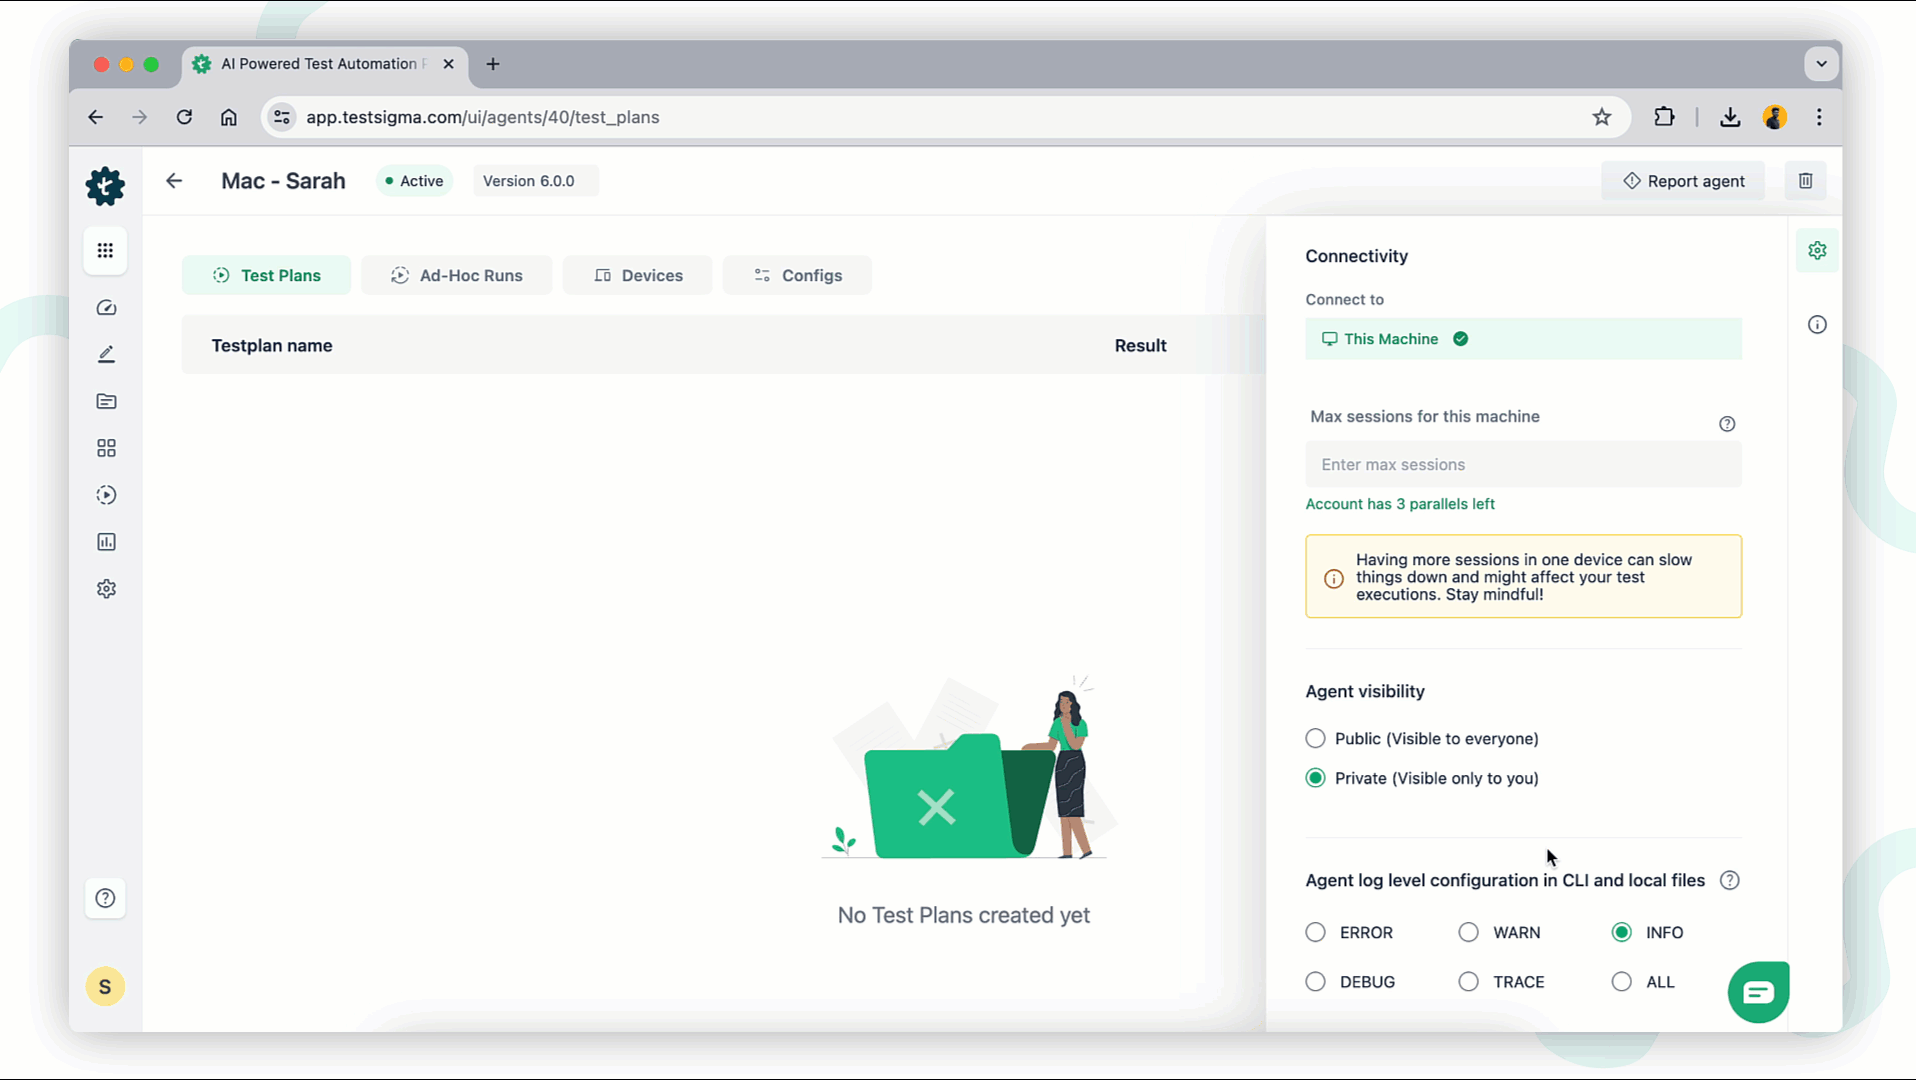This screenshot has height=1080, width=1916.
Task: Open the user avatar labeled S
Action: coord(105,987)
